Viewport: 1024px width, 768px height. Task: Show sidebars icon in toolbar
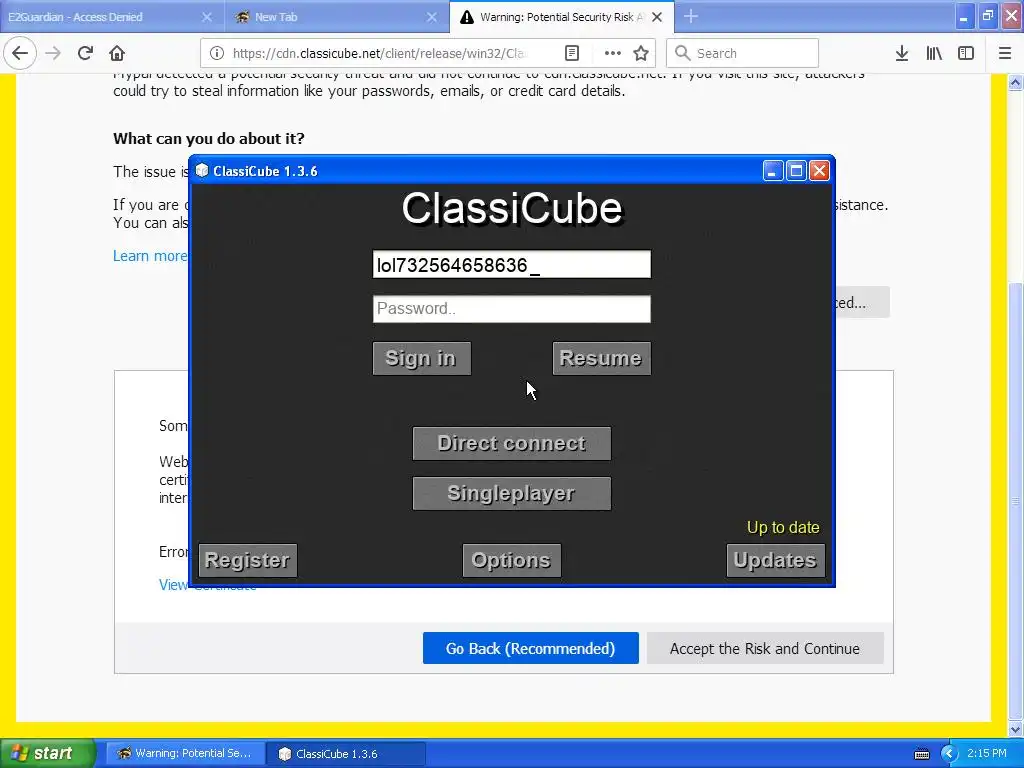pyautogui.click(x=966, y=54)
